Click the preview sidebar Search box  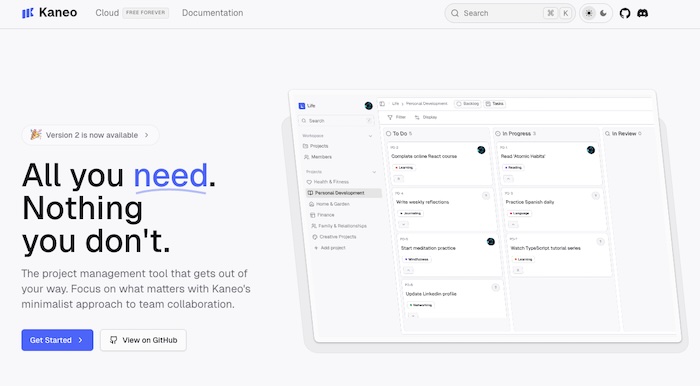pos(336,120)
